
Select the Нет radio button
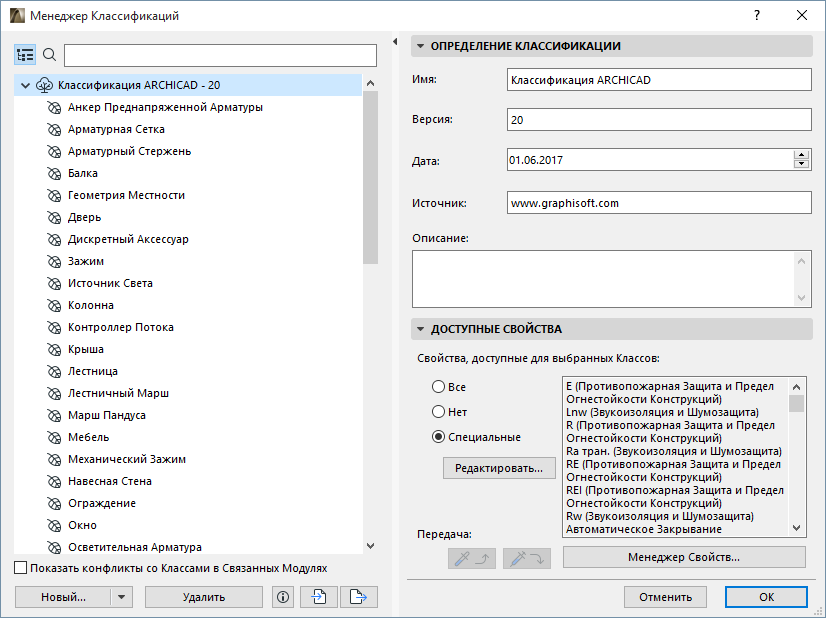click(438, 411)
